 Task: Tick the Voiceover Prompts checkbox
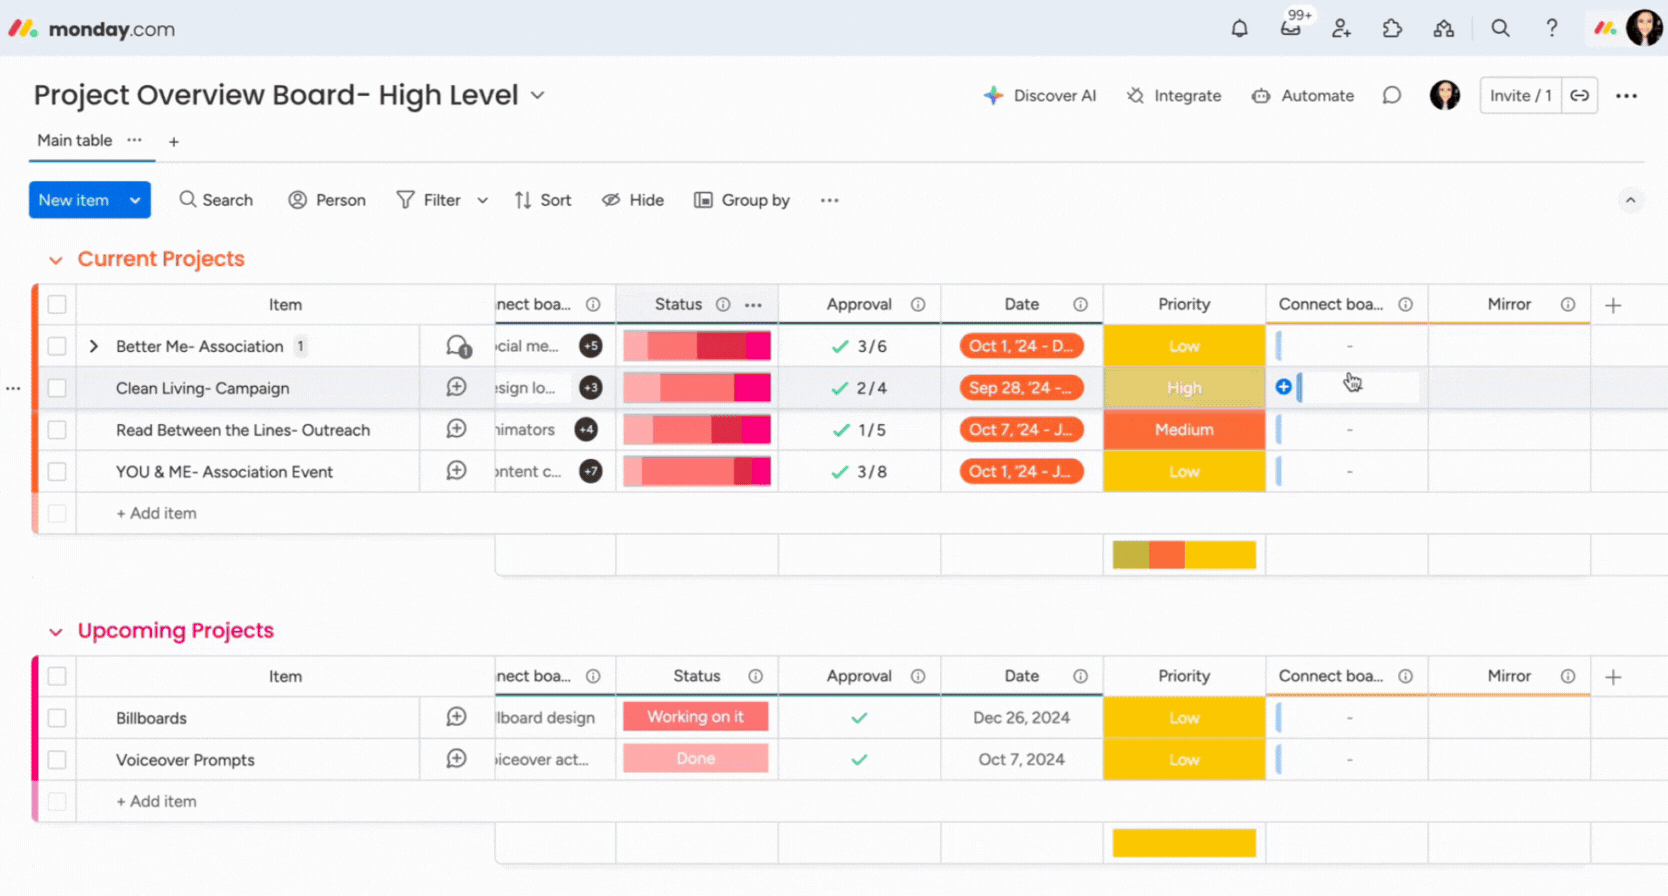(x=57, y=760)
